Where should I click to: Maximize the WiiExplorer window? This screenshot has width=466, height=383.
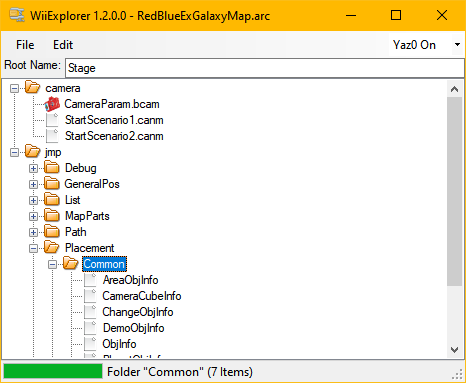coord(396,15)
